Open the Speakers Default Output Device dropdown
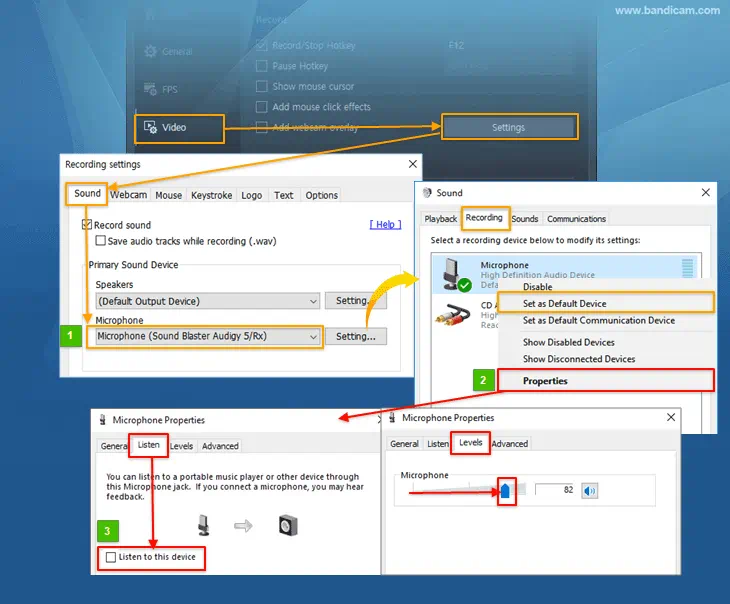The width and height of the screenshot is (730, 604). [206, 301]
